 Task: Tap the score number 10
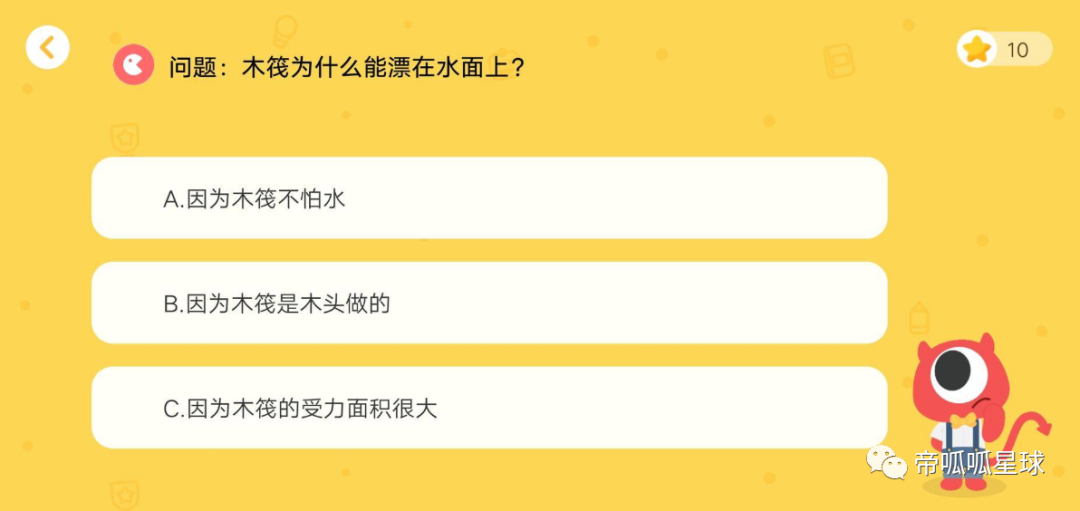tap(1017, 50)
